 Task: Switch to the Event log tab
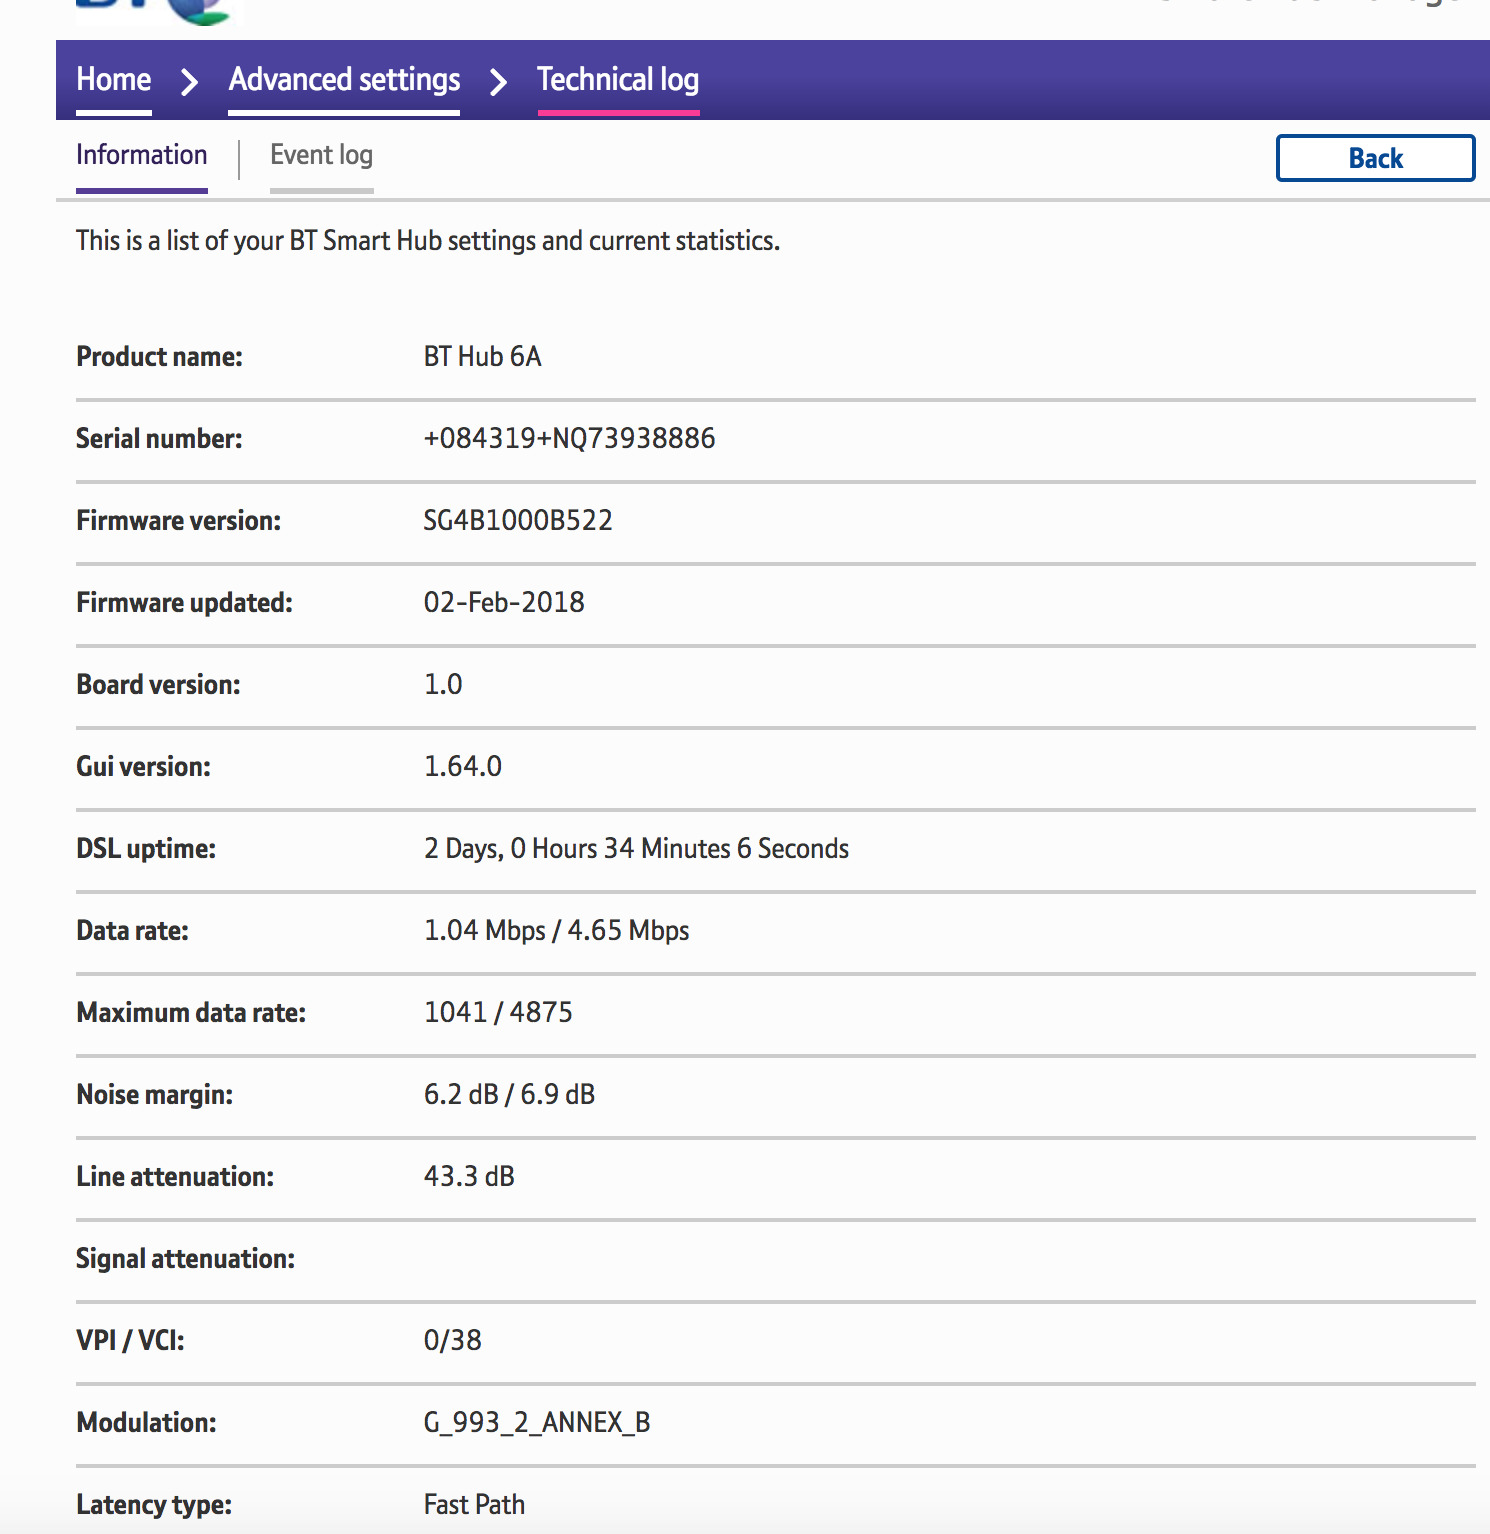[x=321, y=157]
